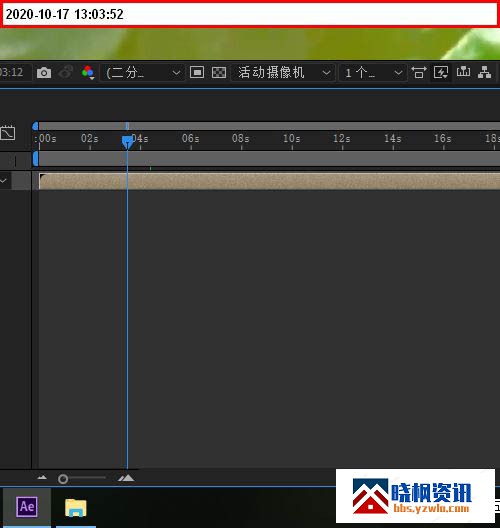Open the 活动摄像机 camera view dropdown

(x=282, y=73)
